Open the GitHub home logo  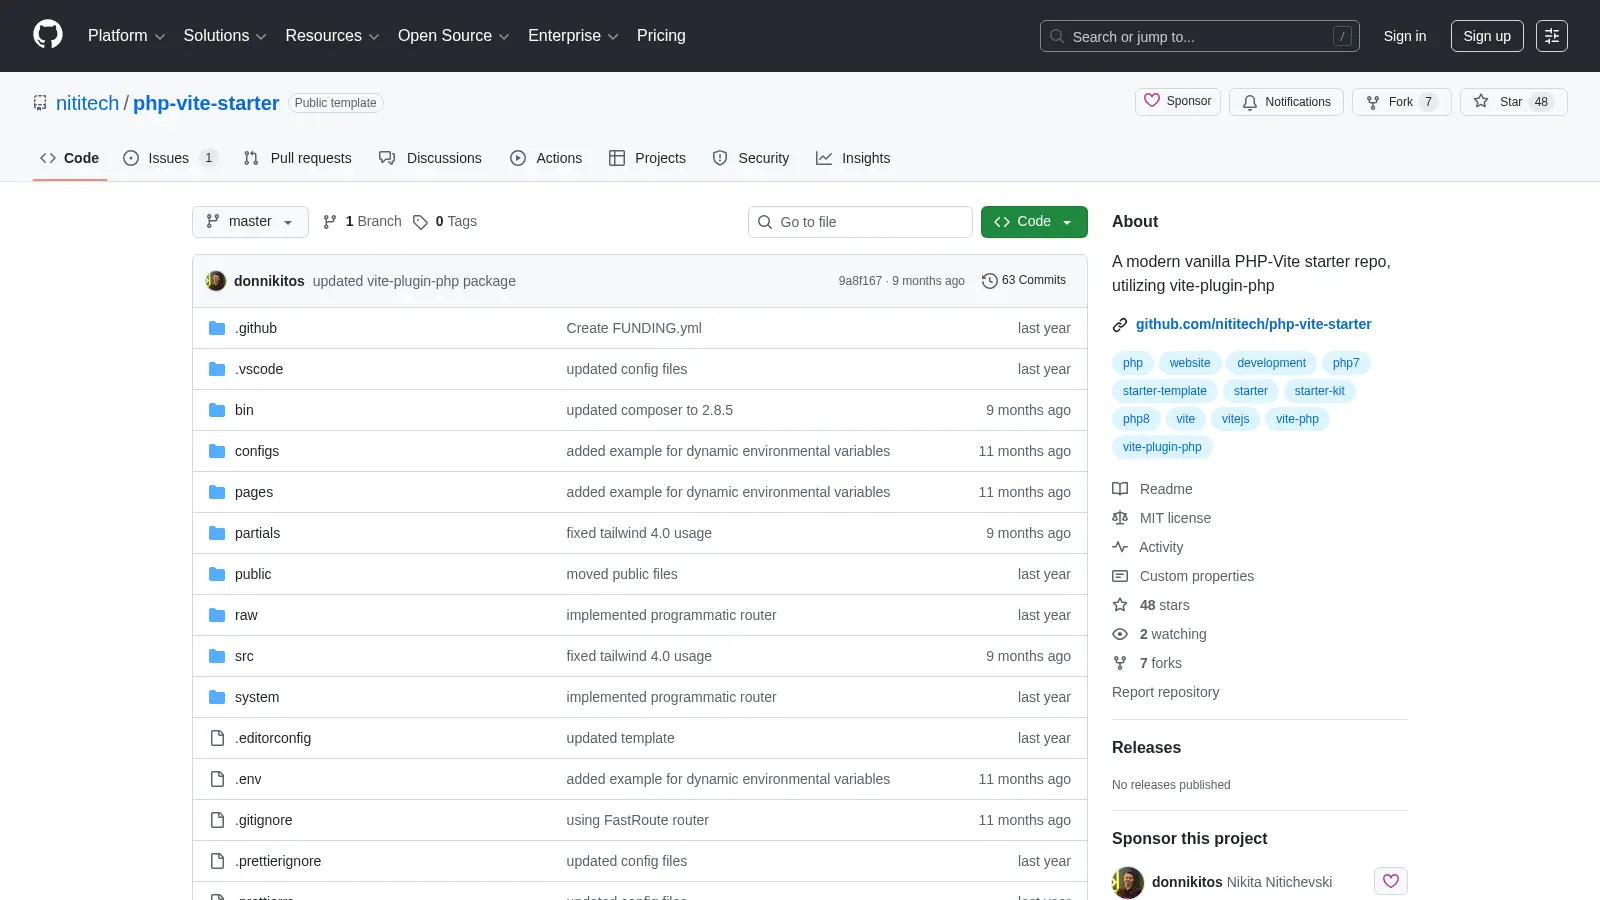(x=48, y=35)
